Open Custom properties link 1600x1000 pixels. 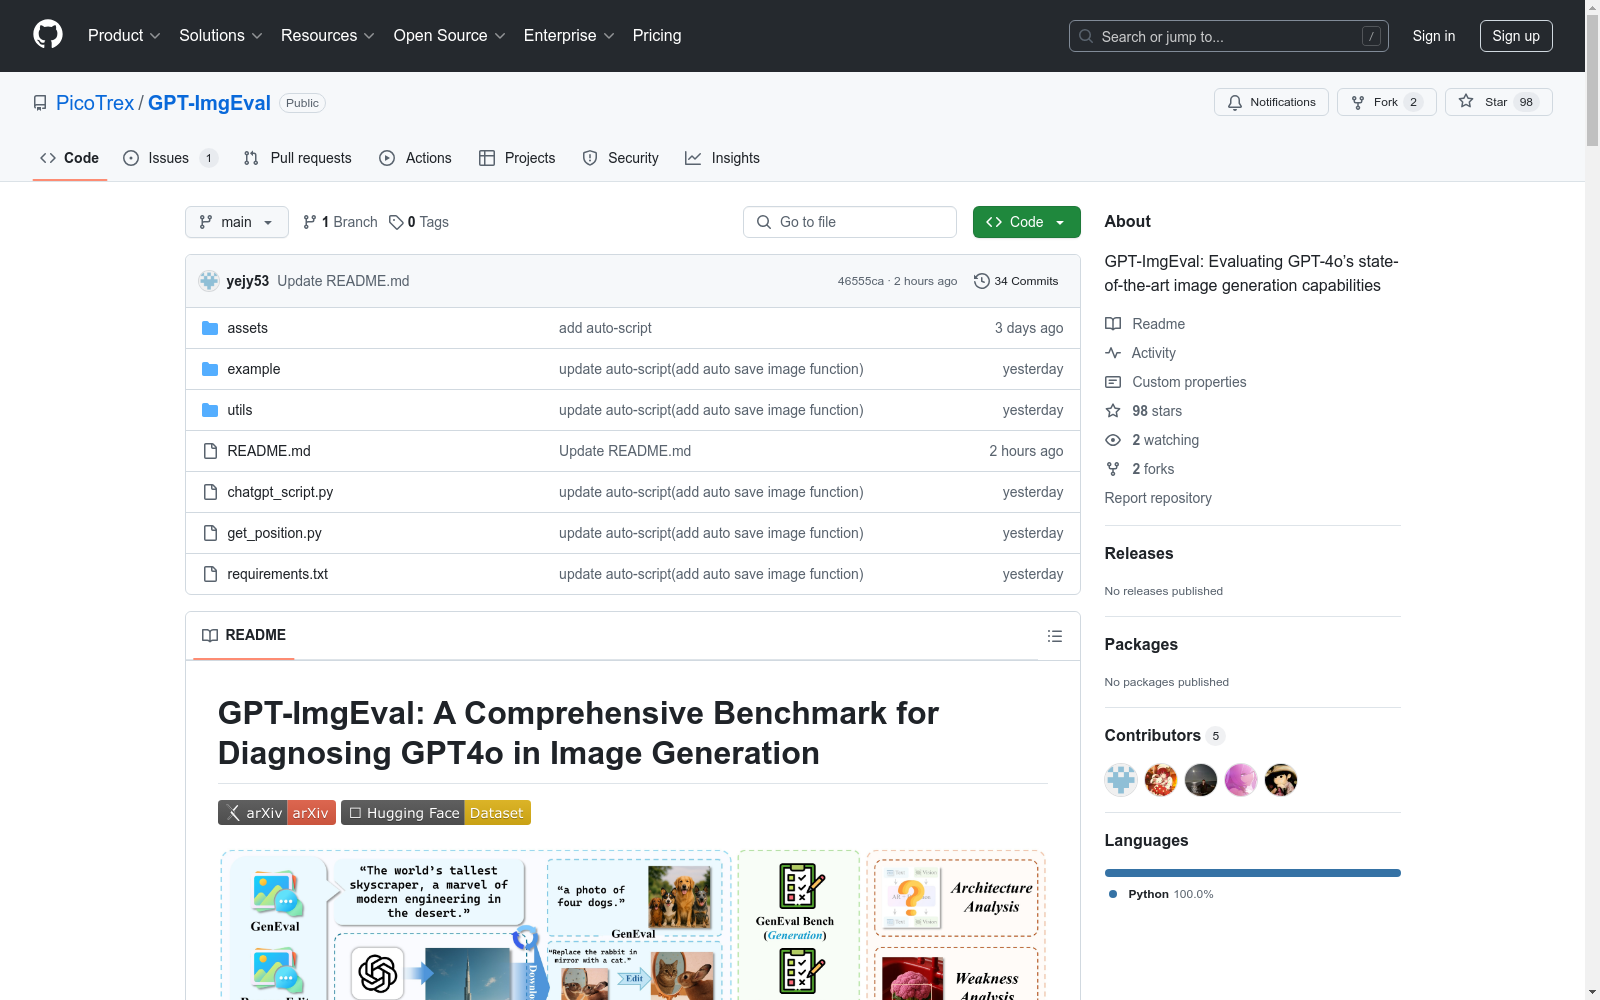tap(1176, 382)
